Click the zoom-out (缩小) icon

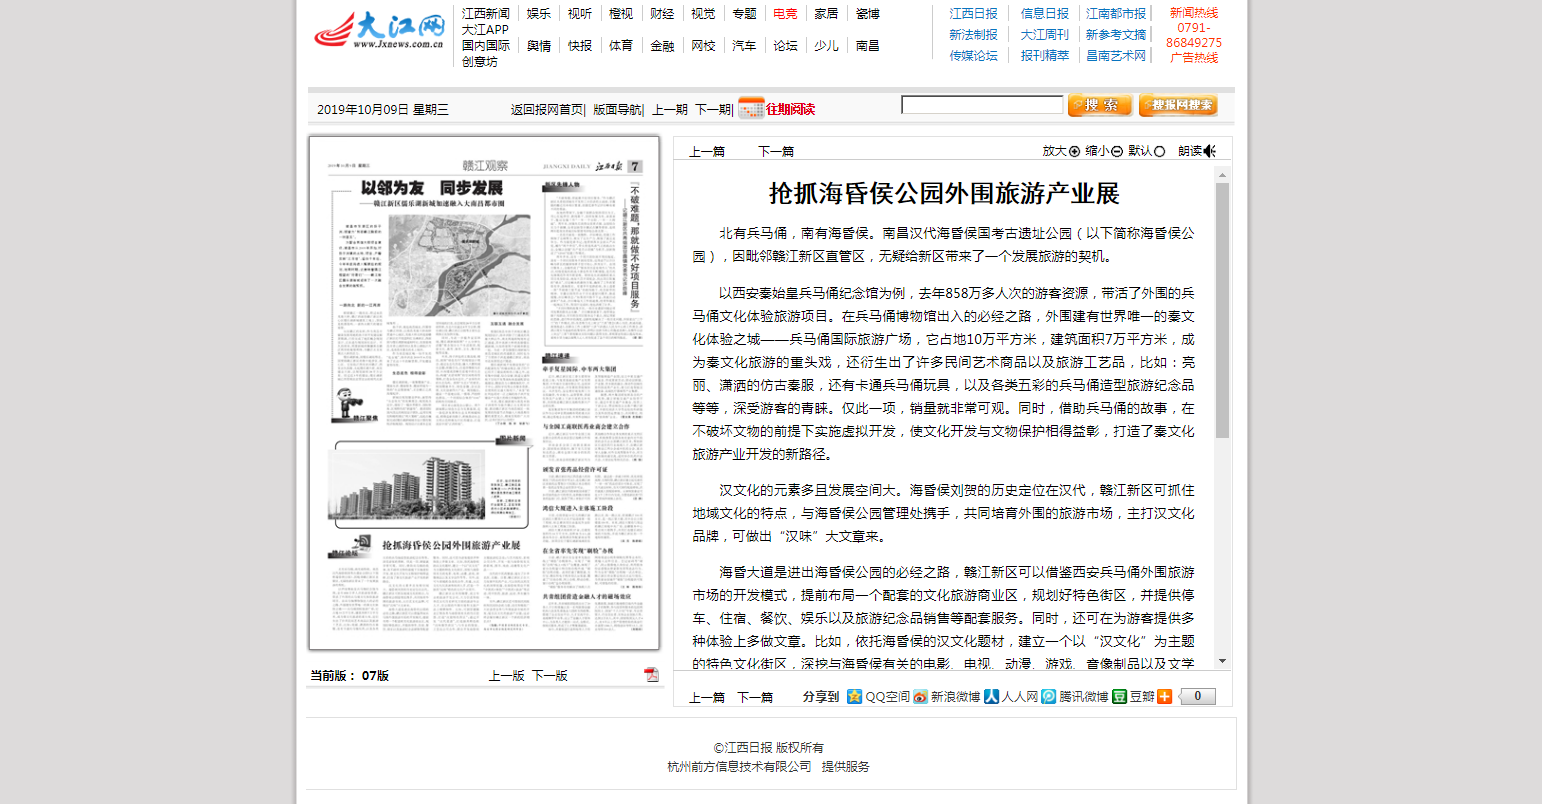tap(1117, 152)
